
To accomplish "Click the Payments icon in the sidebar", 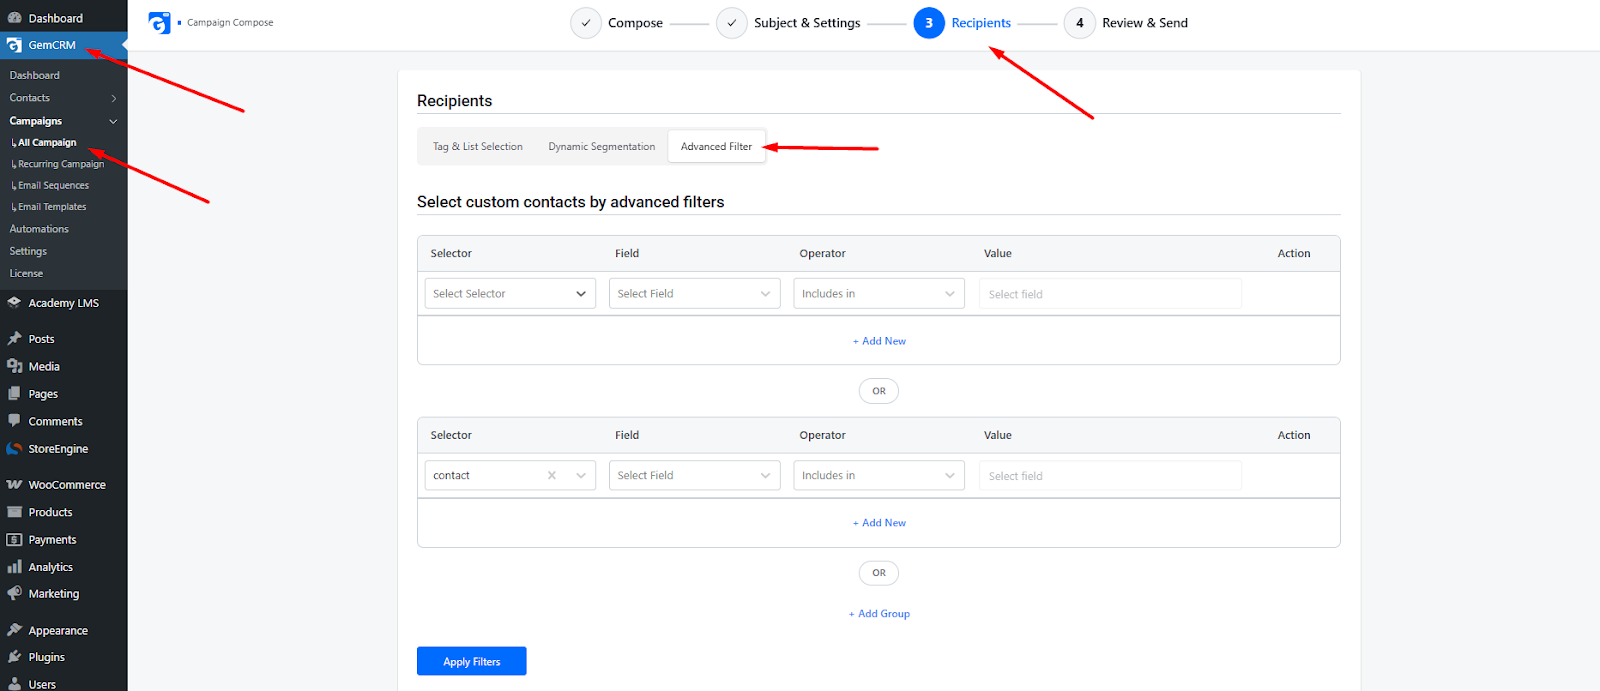I will [x=14, y=540].
